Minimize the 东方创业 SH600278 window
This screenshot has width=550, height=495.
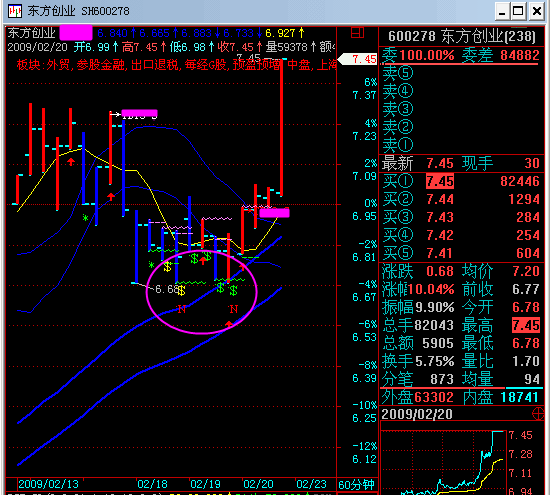pyautogui.click(x=502, y=11)
